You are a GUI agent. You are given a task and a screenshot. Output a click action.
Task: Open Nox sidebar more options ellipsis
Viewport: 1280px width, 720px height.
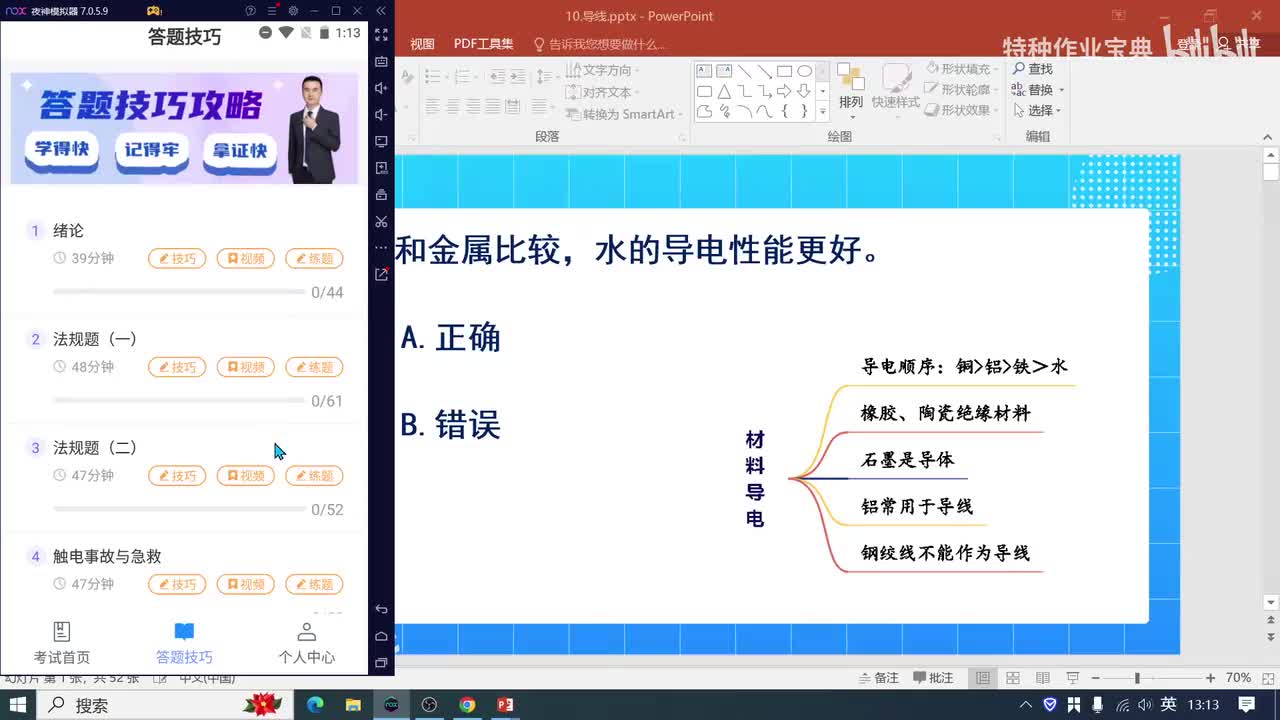(381, 247)
